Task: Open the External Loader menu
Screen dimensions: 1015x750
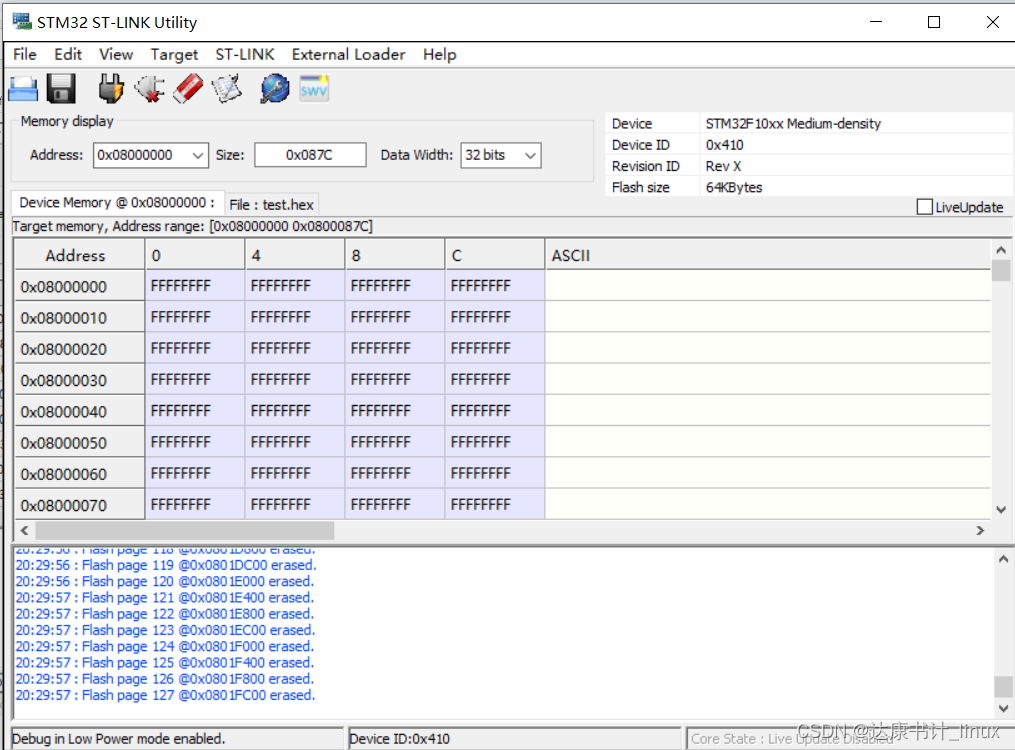Action: [x=348, y=54]
